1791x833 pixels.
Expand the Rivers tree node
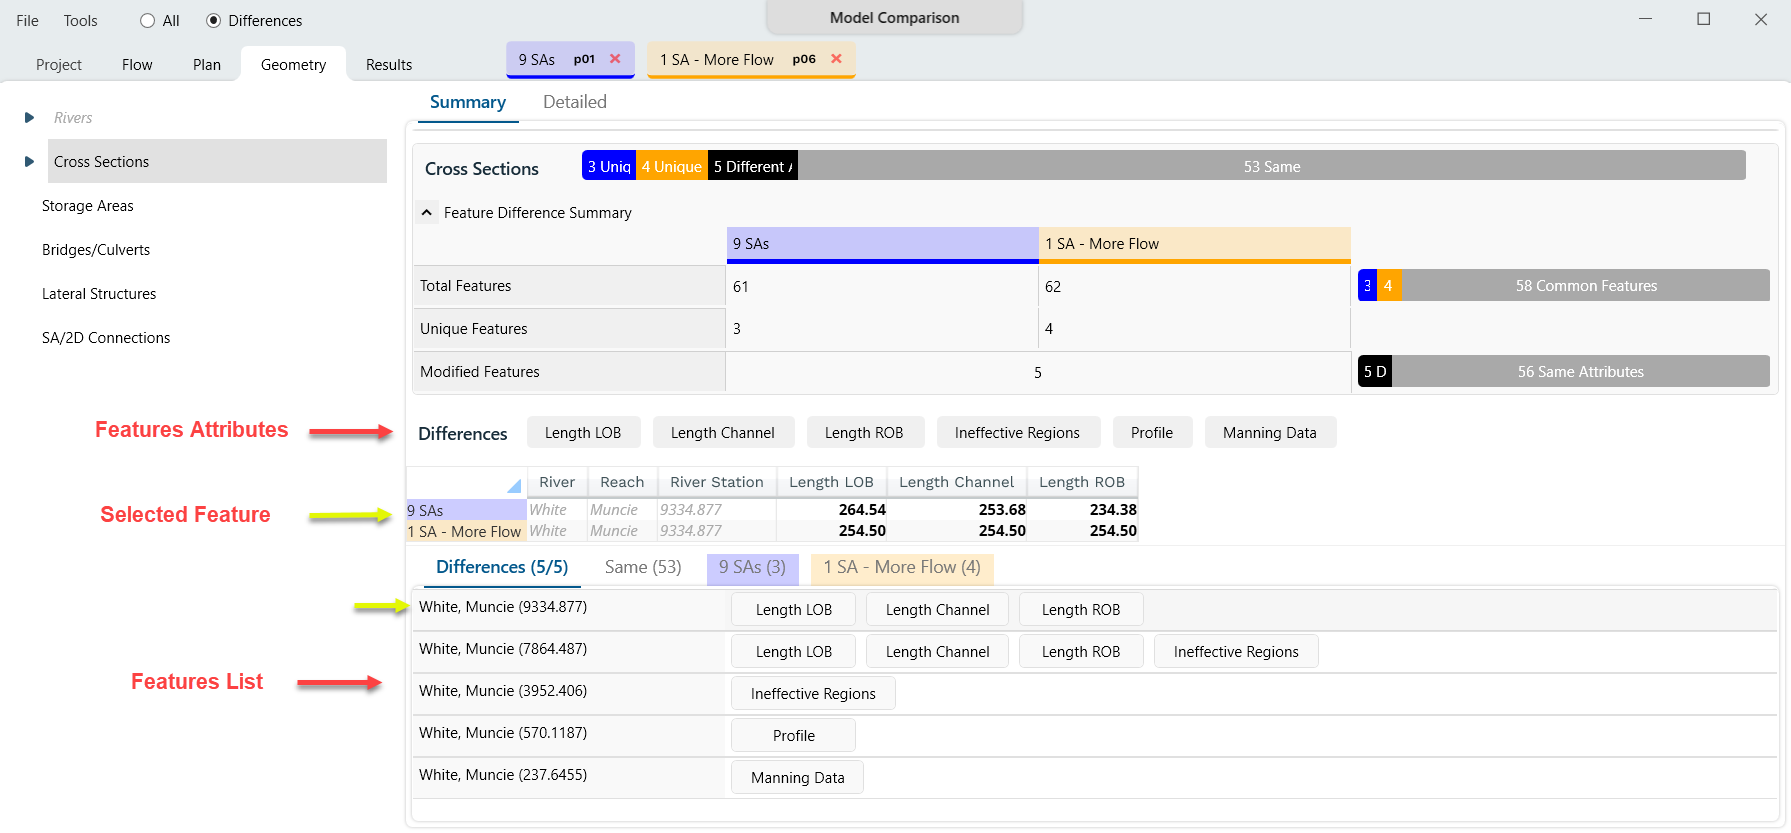point(29,118)
